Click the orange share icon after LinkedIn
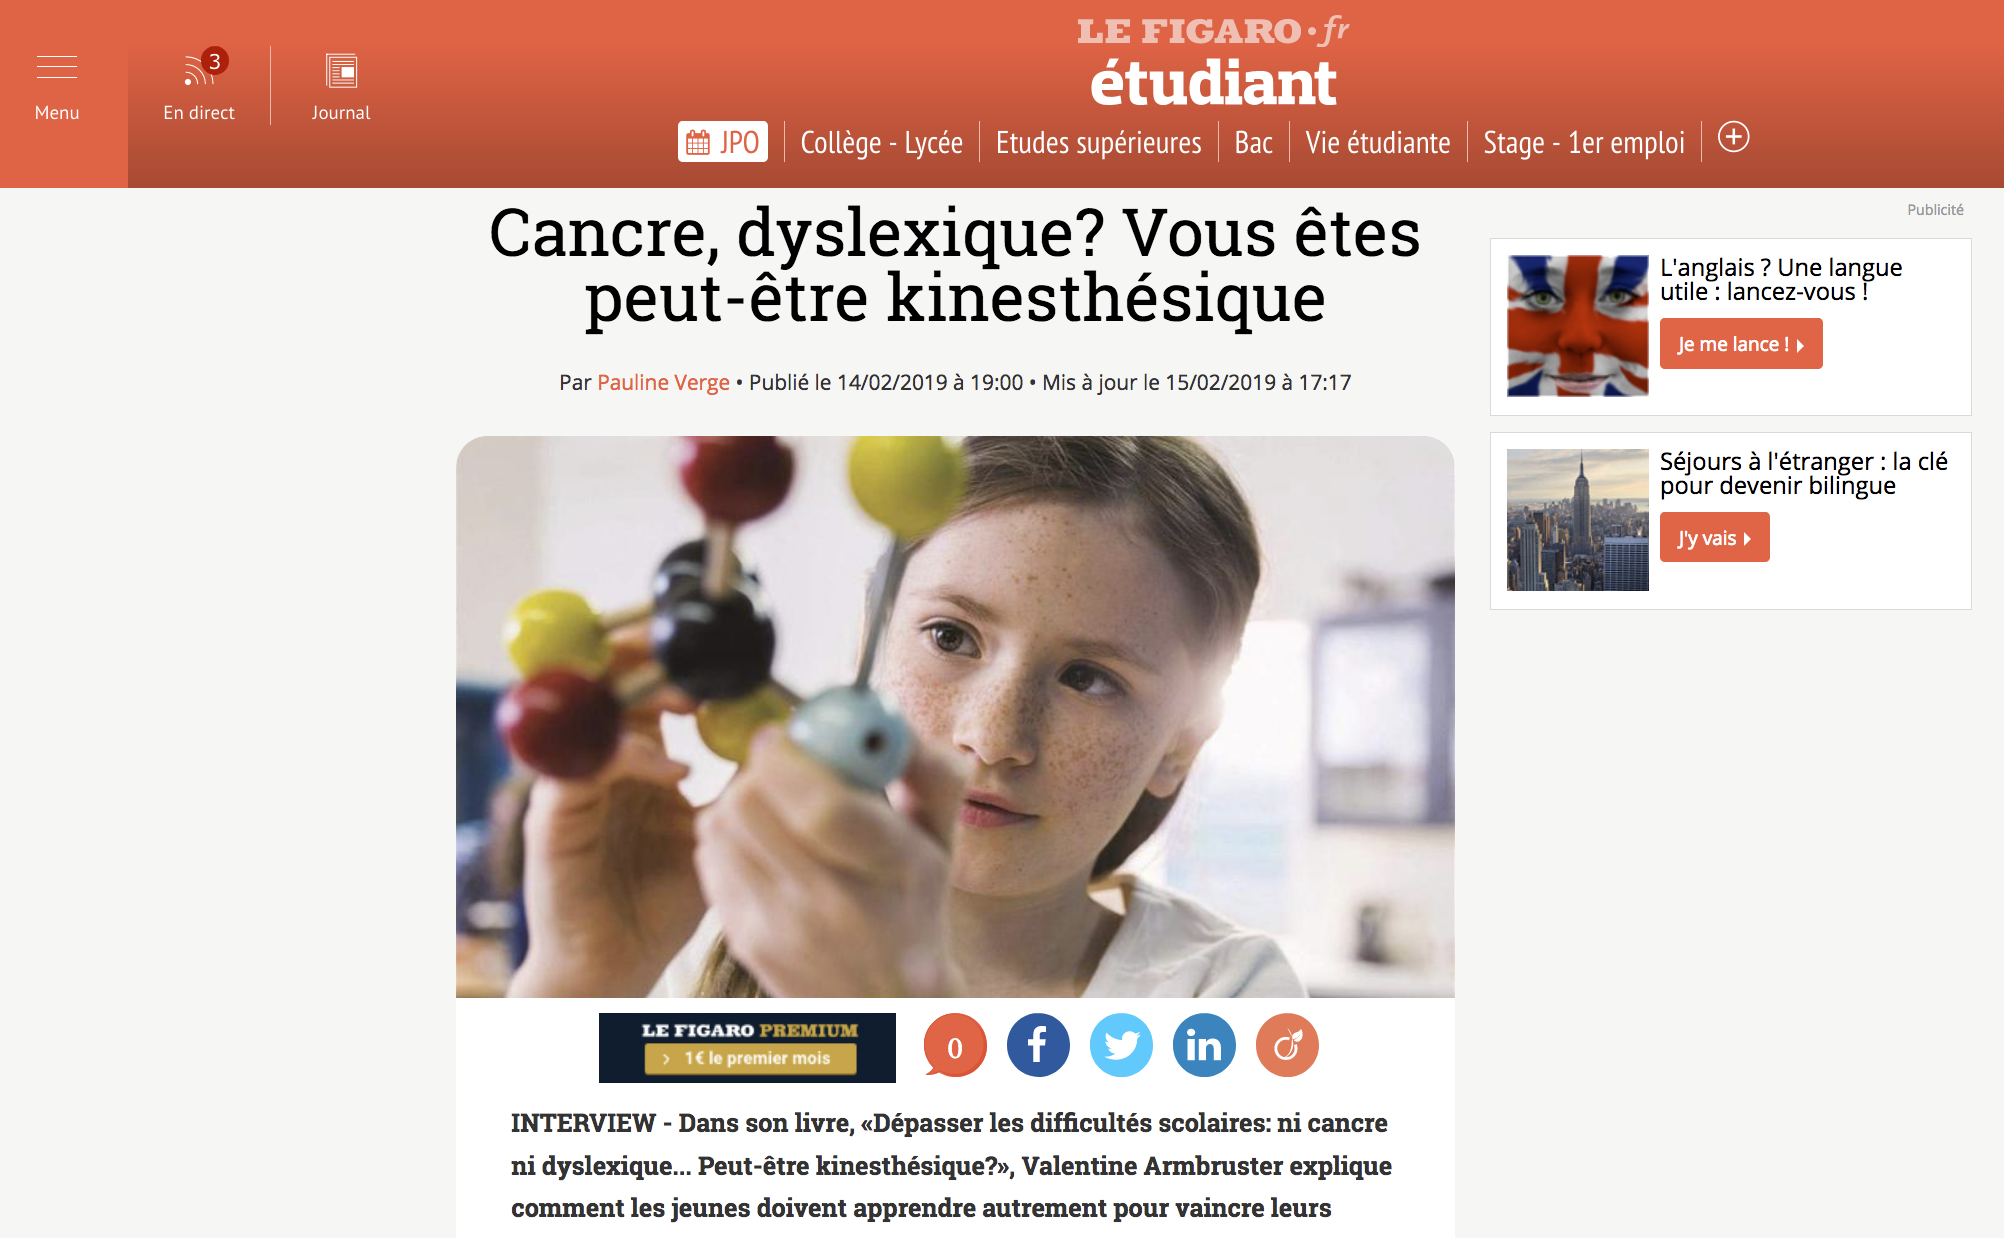The height and width of the screenshot is (1238, 2004). 1286,1045
